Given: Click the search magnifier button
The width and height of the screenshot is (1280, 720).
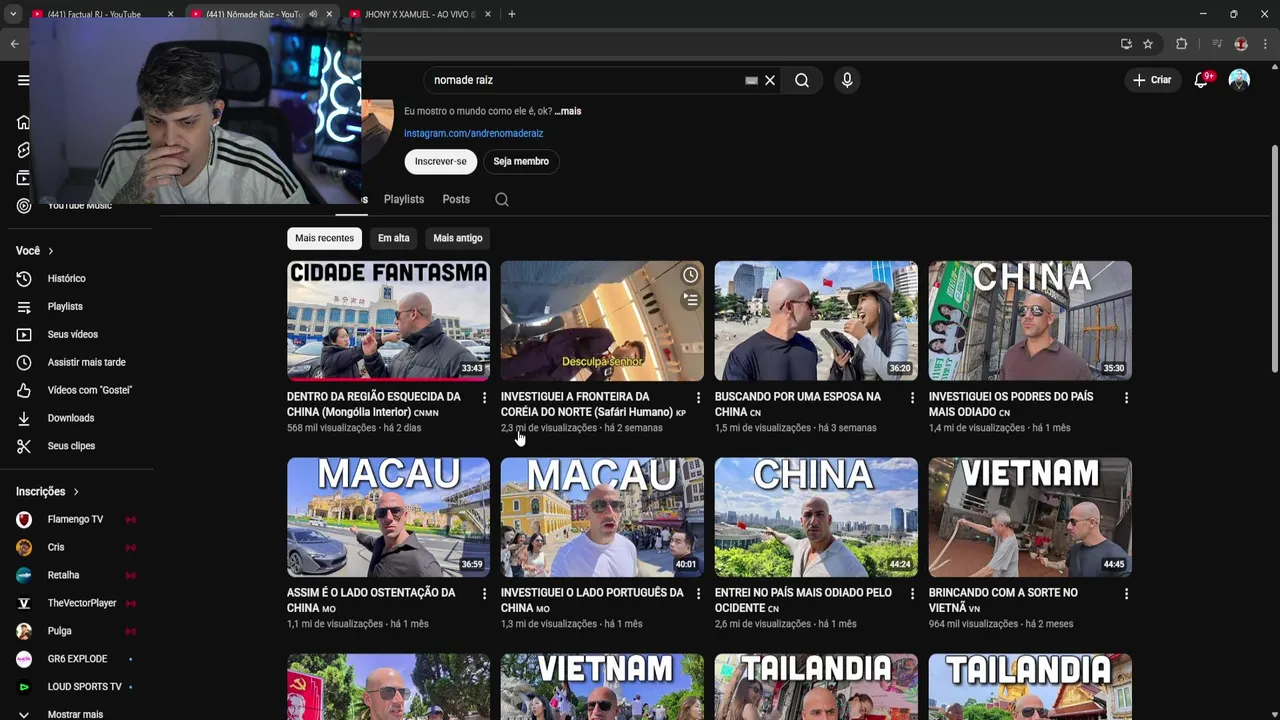Looking at the screenshot, I should 802,80.
